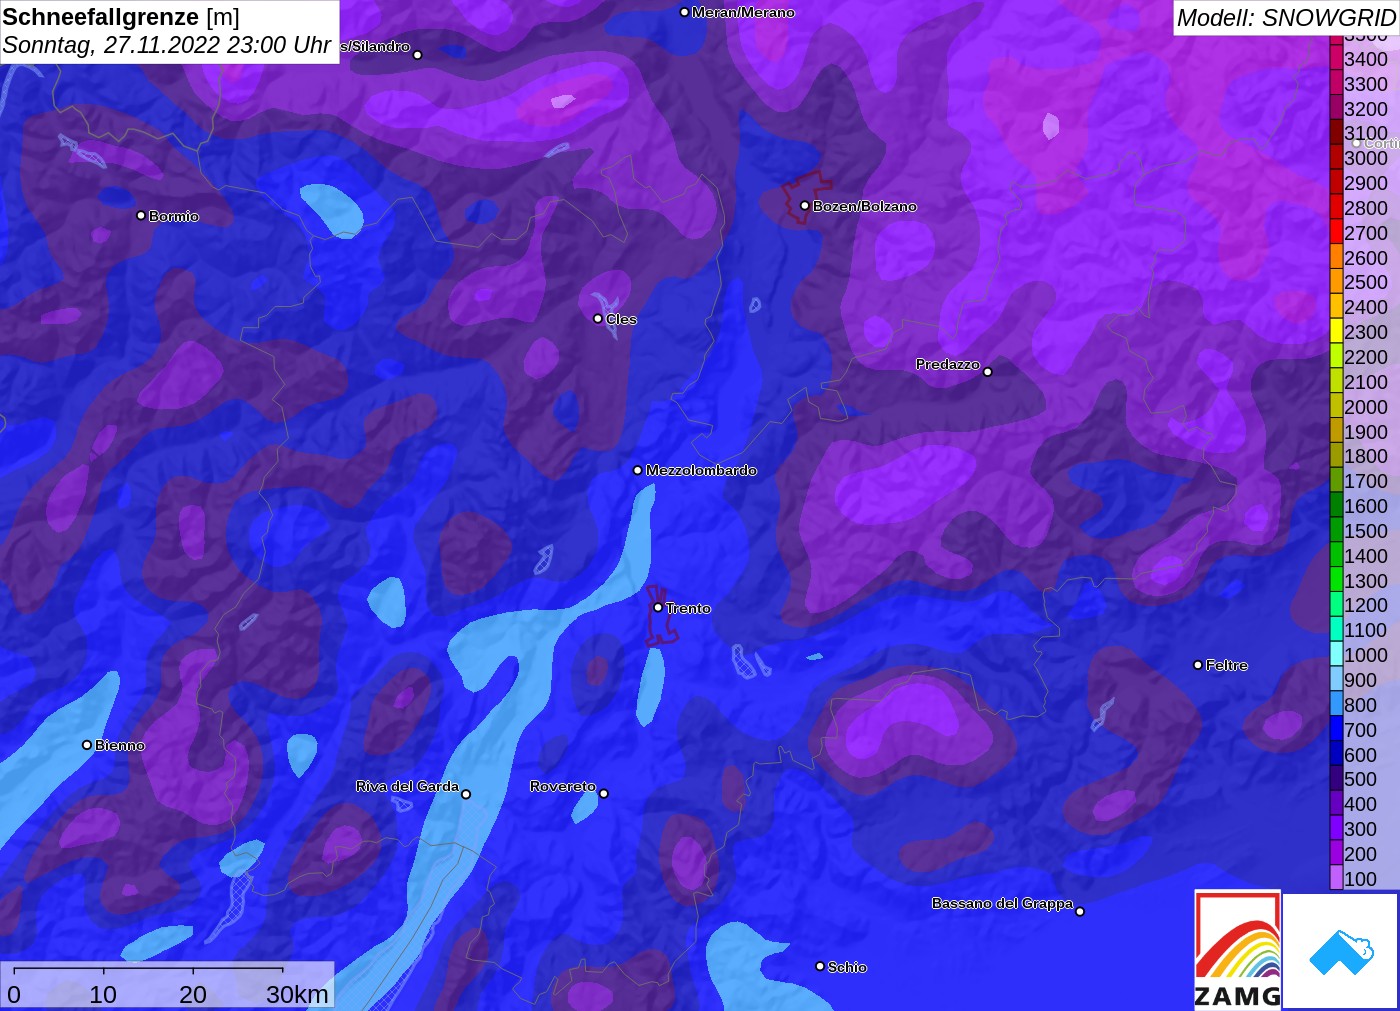Viewport: 1400px width, 1011px height.
Task: Click the Cles city marker dot
Action: pos(598,319)
